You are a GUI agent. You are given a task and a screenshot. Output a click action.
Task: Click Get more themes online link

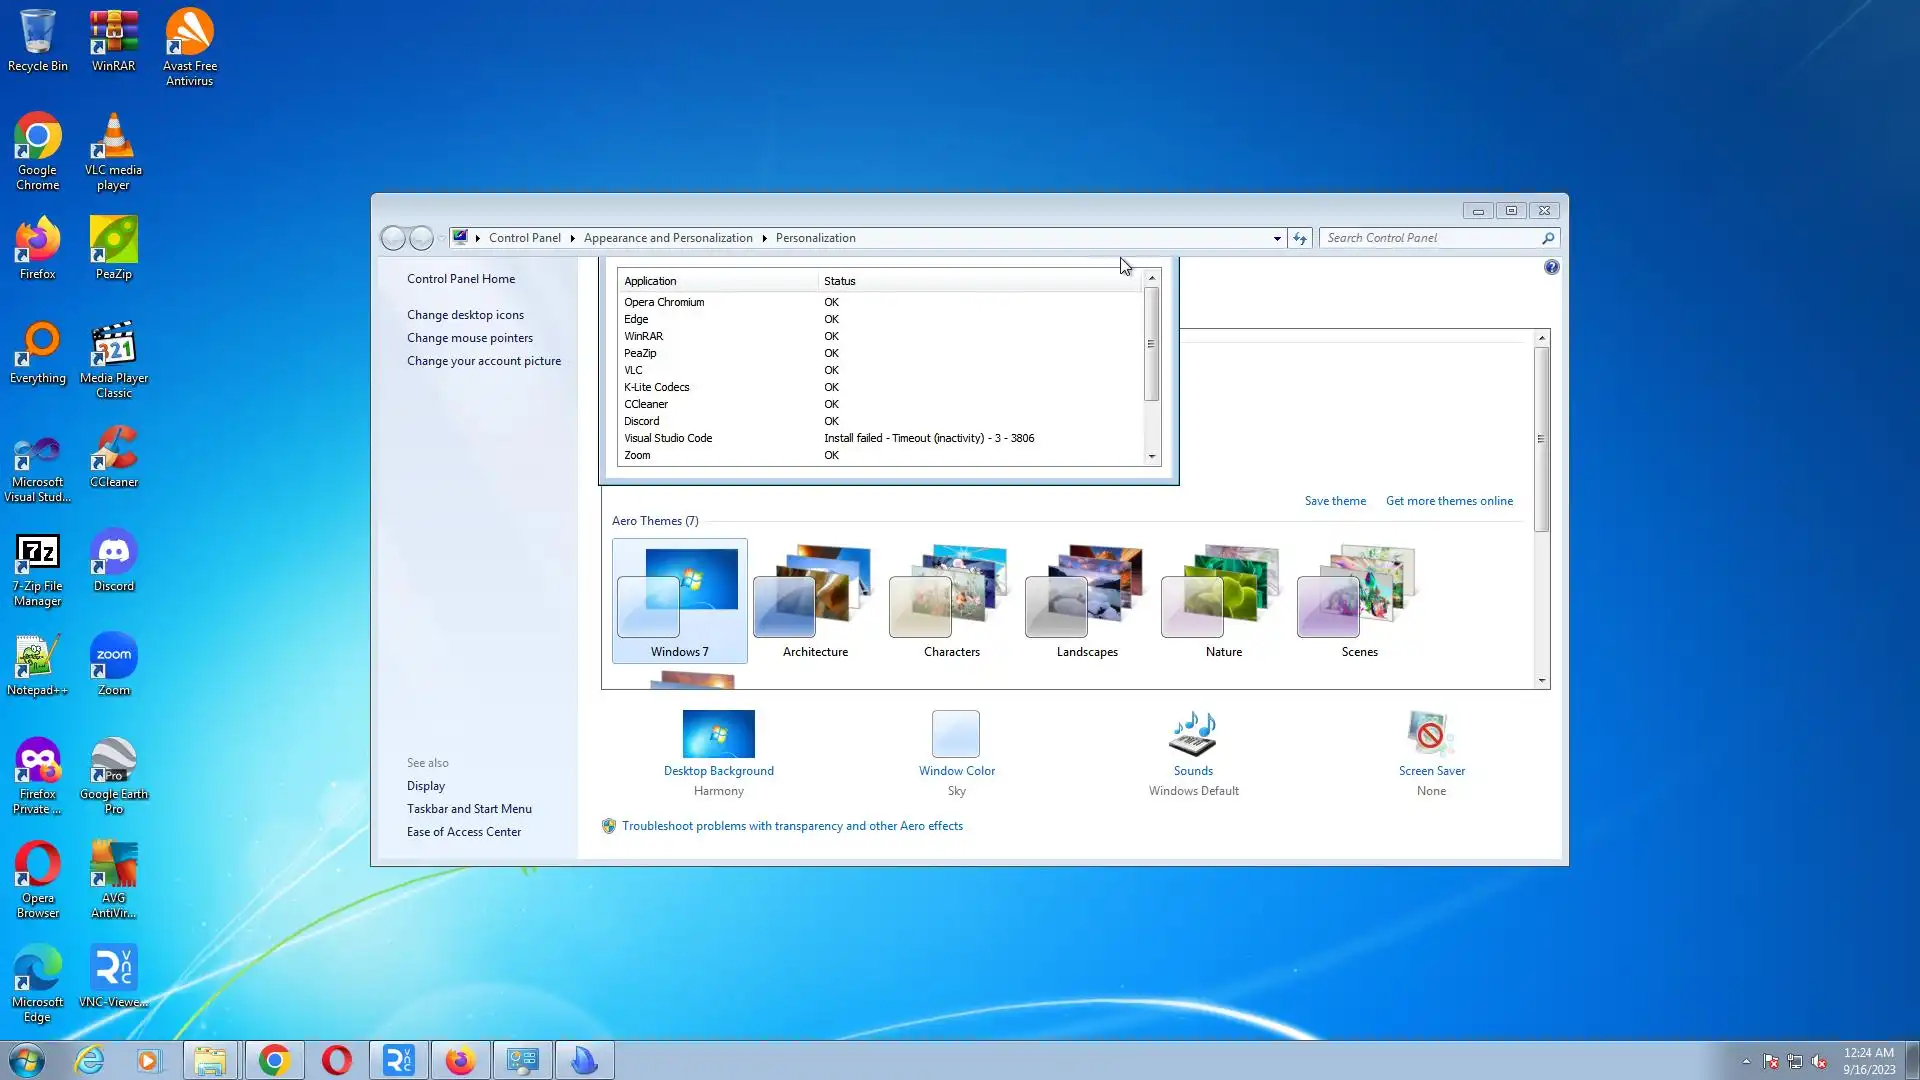tap(1448, 501)
